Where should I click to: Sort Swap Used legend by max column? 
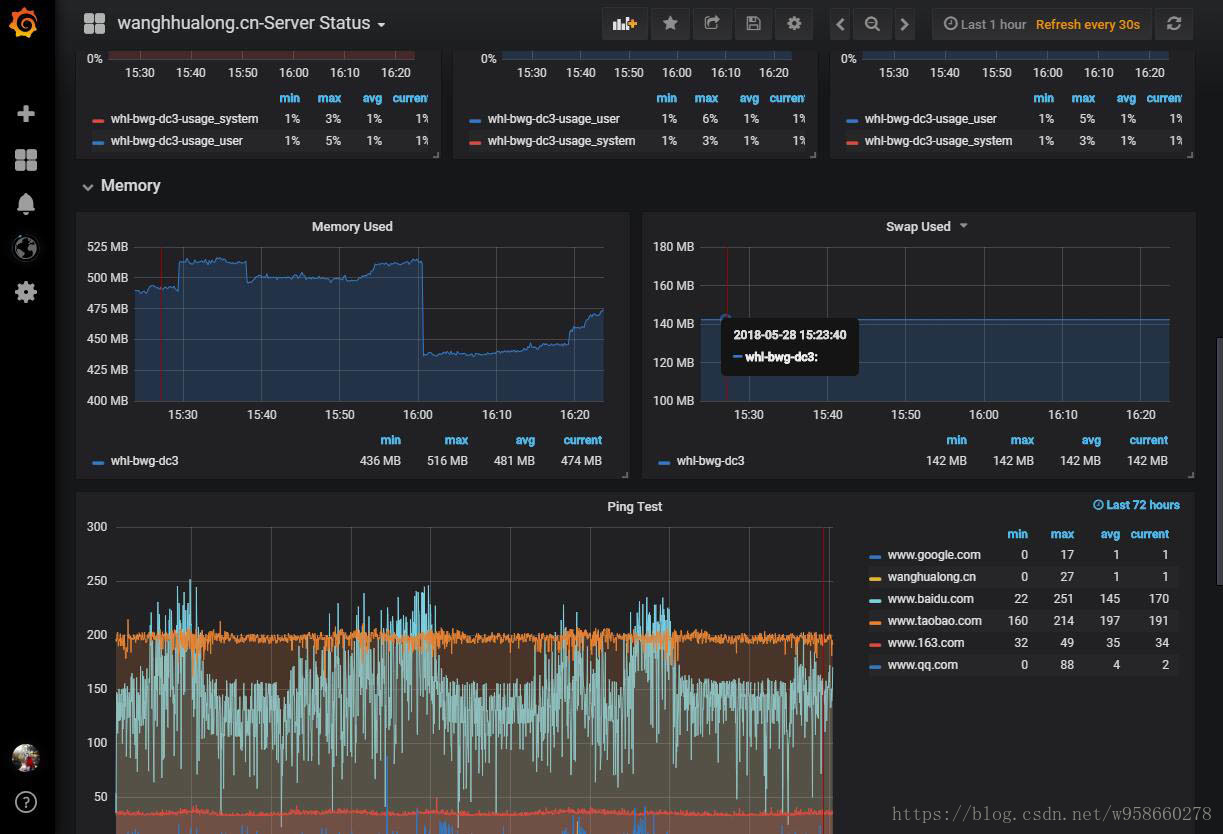click(x=1022, y=440)
